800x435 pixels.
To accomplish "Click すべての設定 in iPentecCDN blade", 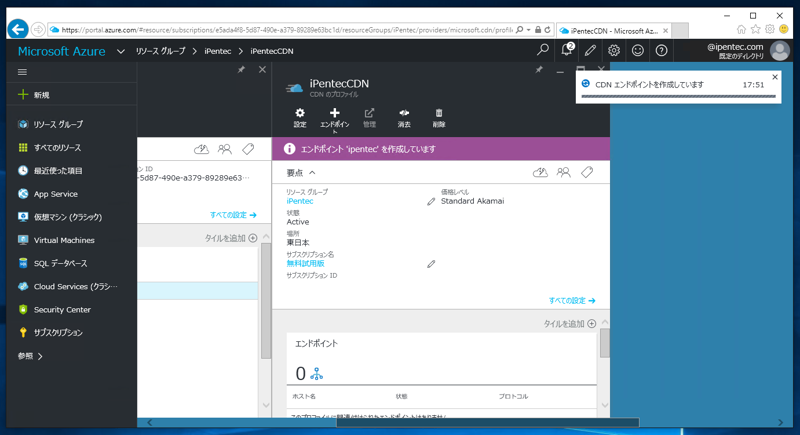I will point(572,300).
